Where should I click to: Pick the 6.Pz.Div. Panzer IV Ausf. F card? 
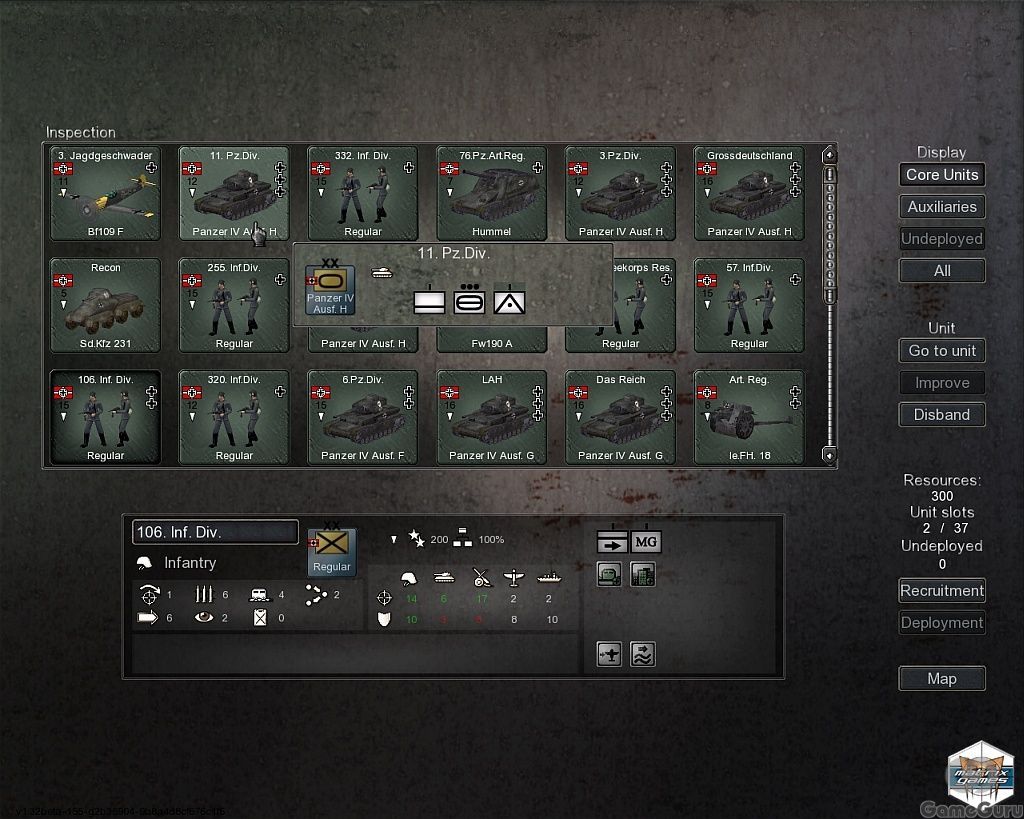click(x=362, y=417)
